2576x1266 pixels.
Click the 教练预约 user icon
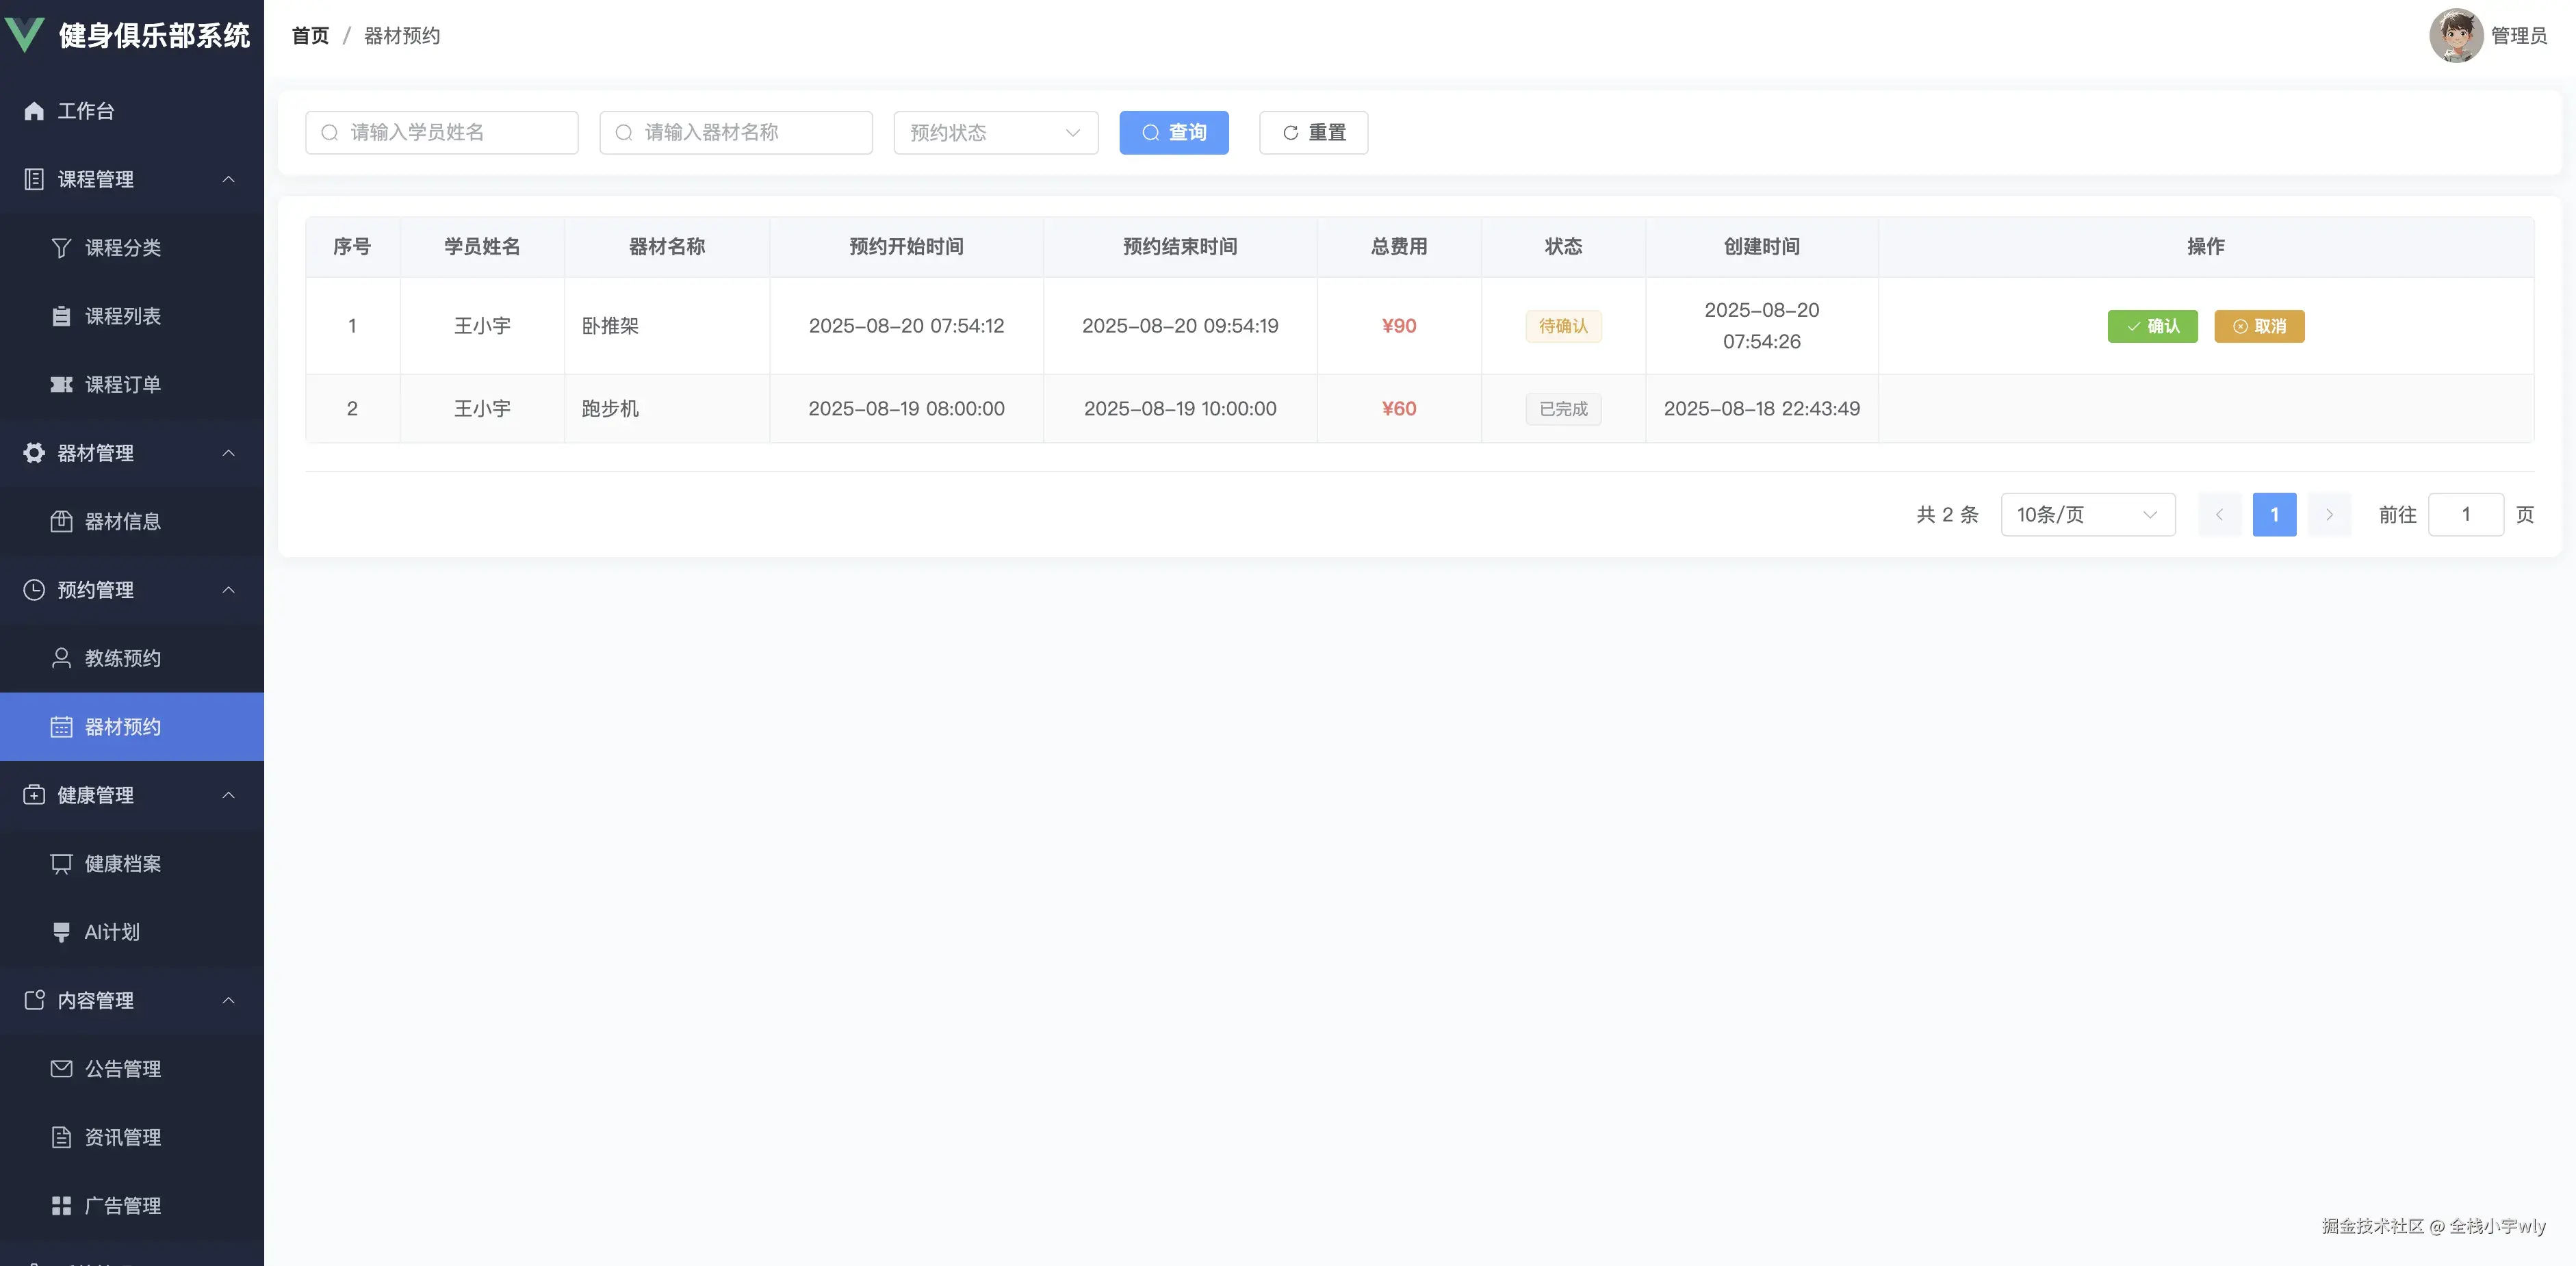coord(61,658)
